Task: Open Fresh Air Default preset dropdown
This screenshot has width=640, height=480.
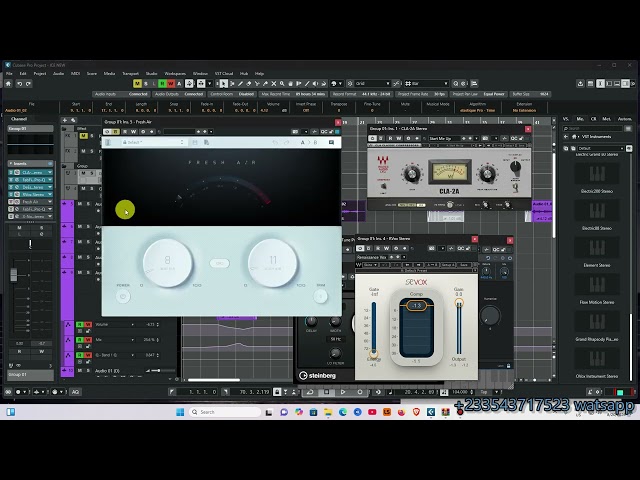Action: 153,142
